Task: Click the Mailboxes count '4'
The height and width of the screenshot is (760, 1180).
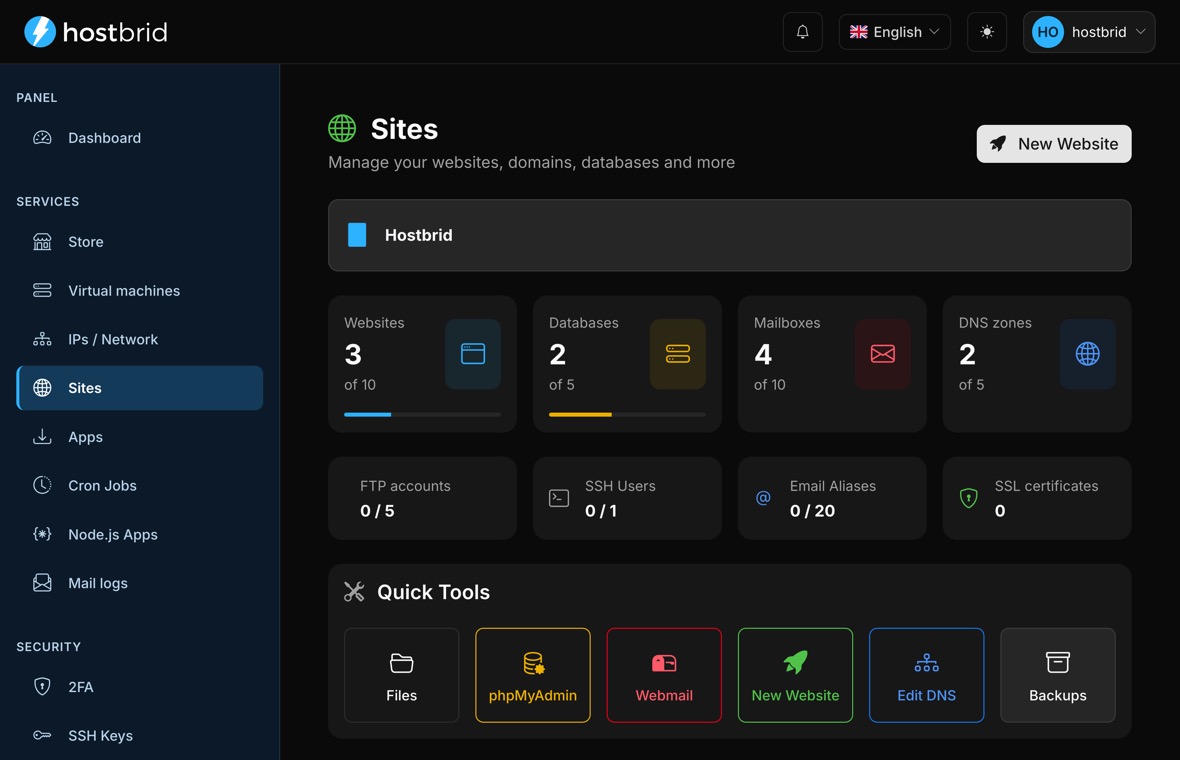Action: pos(762,354)
